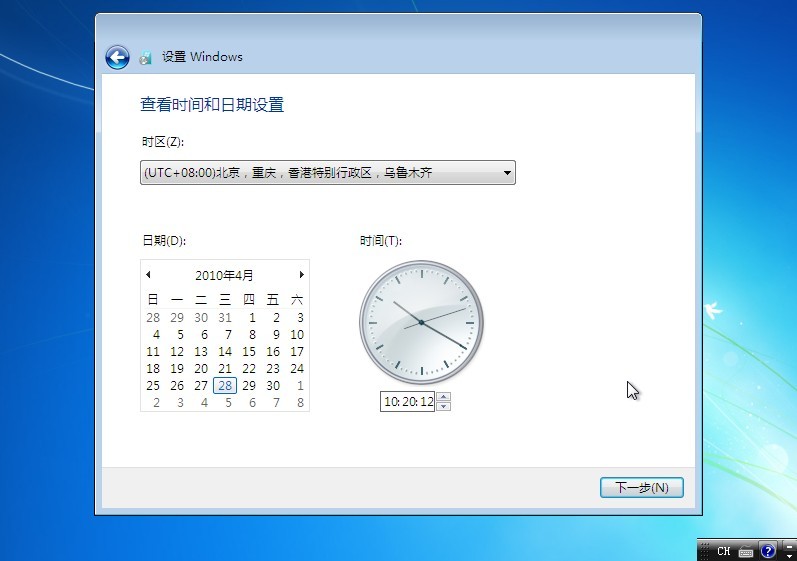This screenshot has height=561, width=797.
Task: Pick April 17 on the calendar
Action: point(297,352)
